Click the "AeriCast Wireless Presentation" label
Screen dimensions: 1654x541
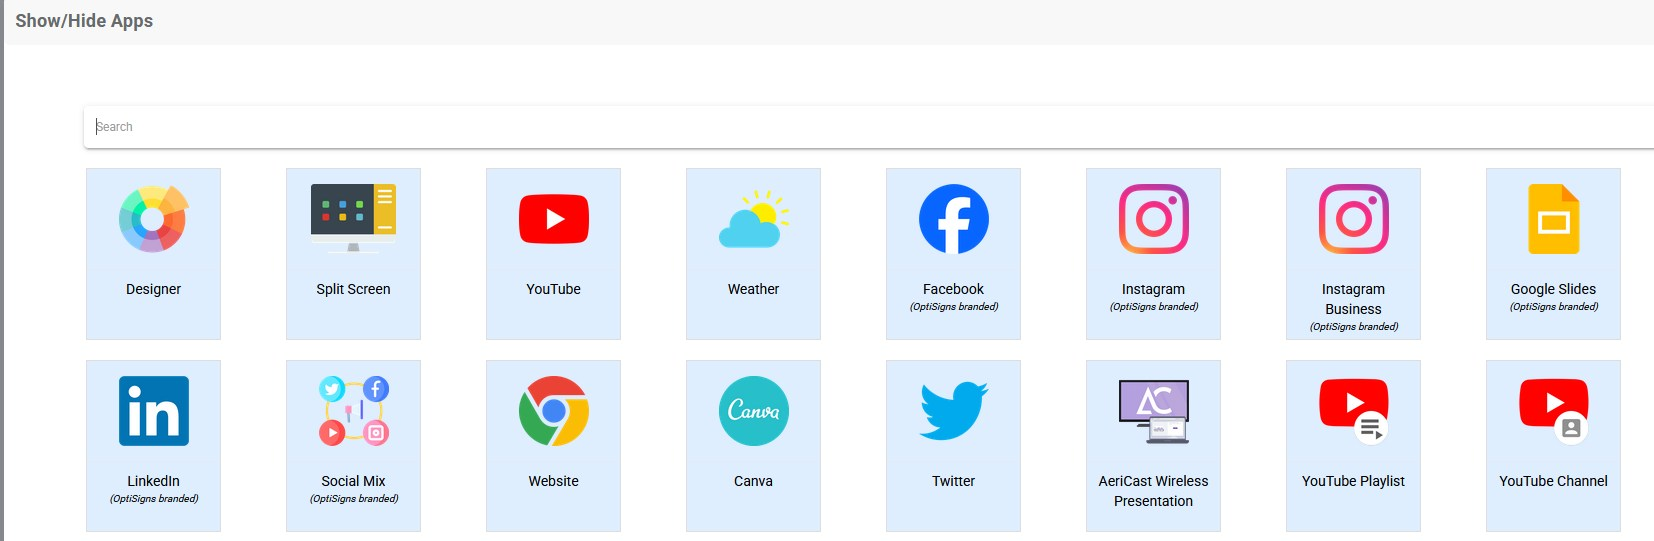coord(1153,491)
